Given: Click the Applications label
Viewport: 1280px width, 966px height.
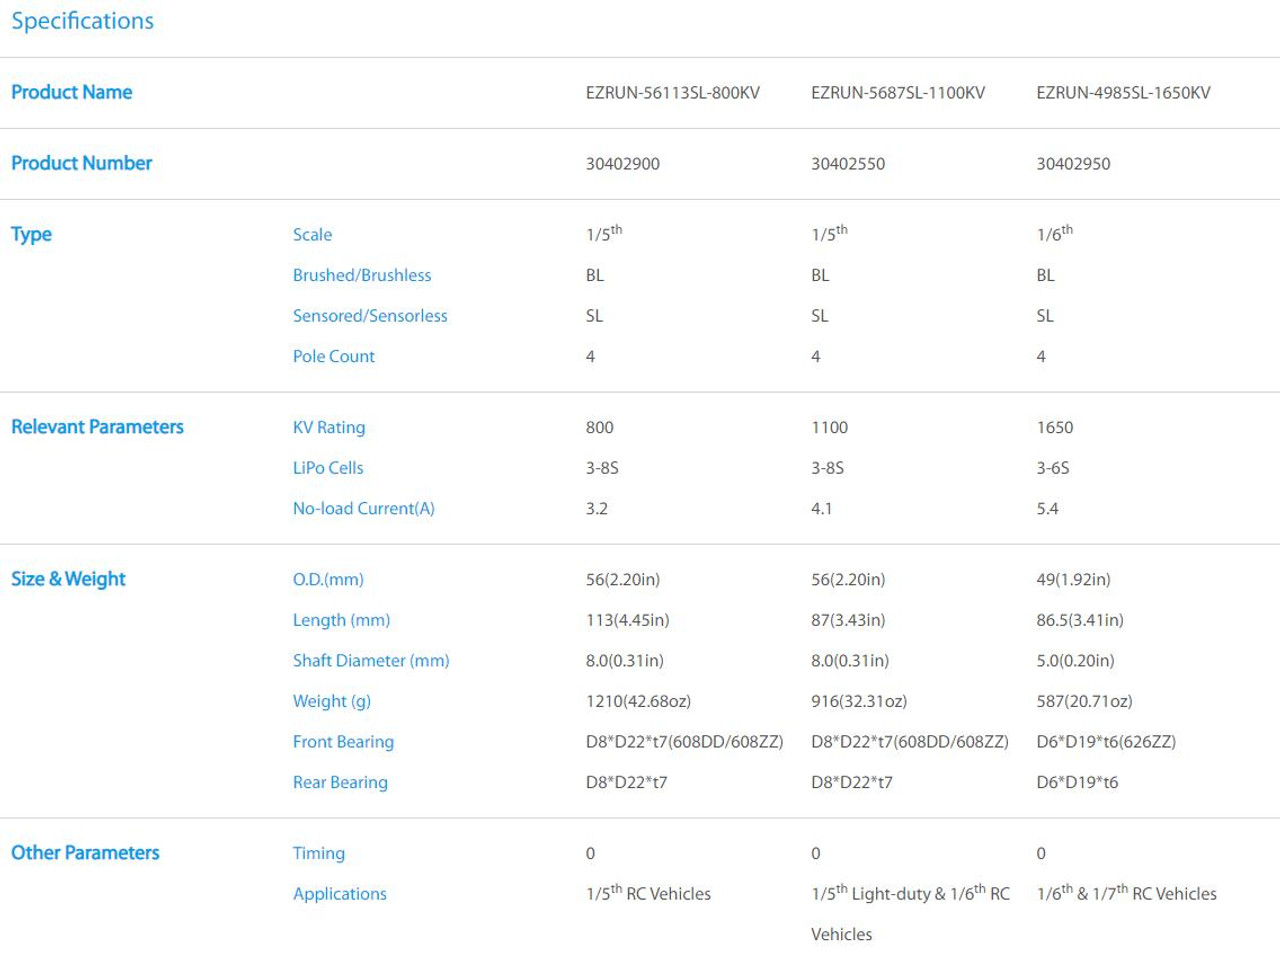Looking at the screenshot, I should 339,894.
